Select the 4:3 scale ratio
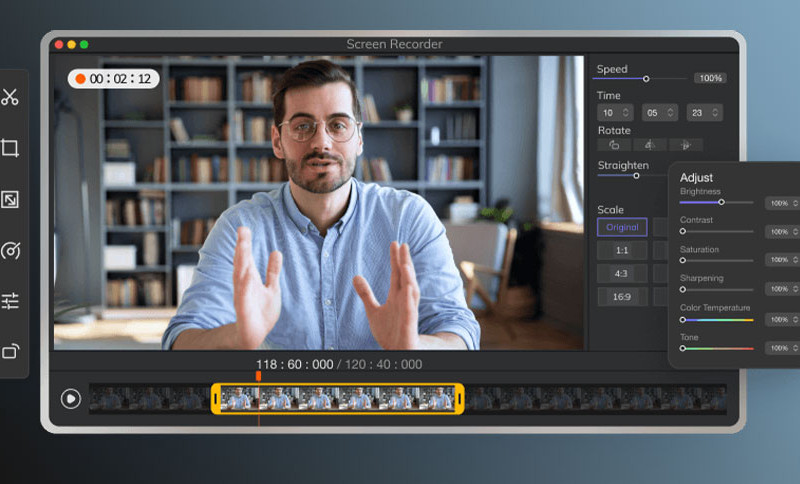The image size is (800, 484). (x=622, y=274)
